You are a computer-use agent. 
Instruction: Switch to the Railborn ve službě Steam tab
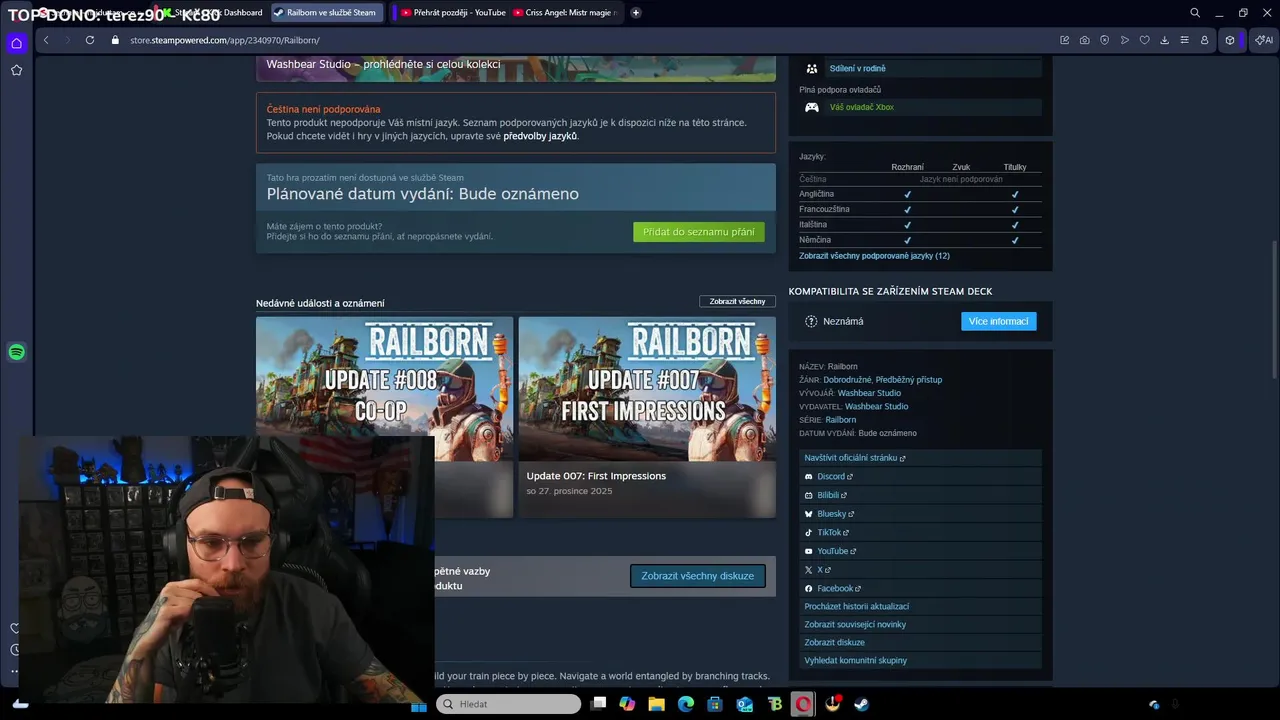[x=328, y=13]
